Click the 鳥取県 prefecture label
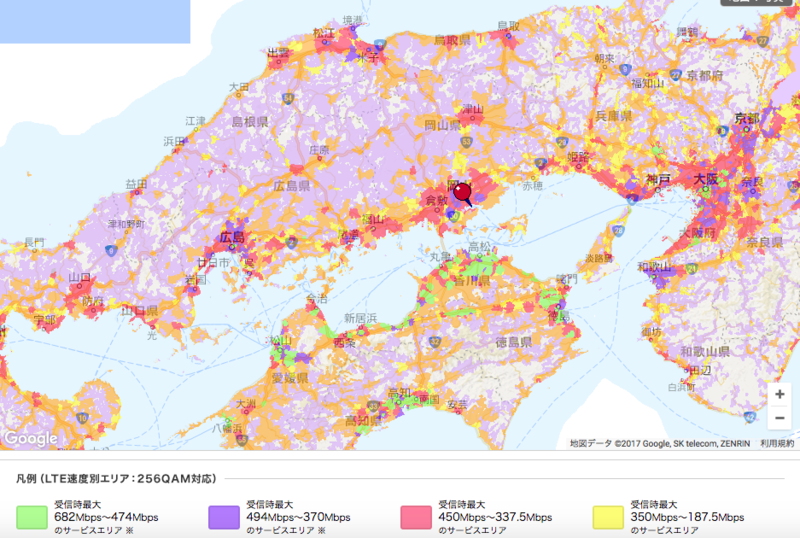The image size is (800, 538). pyautogui.click(x=452, y=40)
